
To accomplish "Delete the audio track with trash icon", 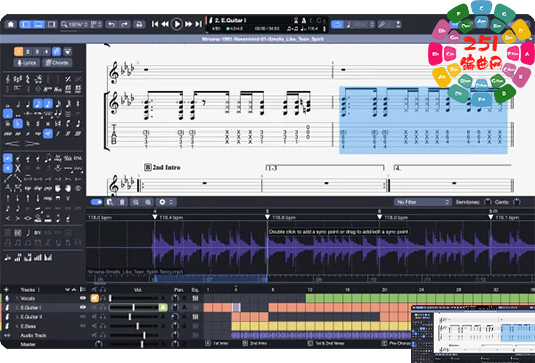I will pos(122,202).
